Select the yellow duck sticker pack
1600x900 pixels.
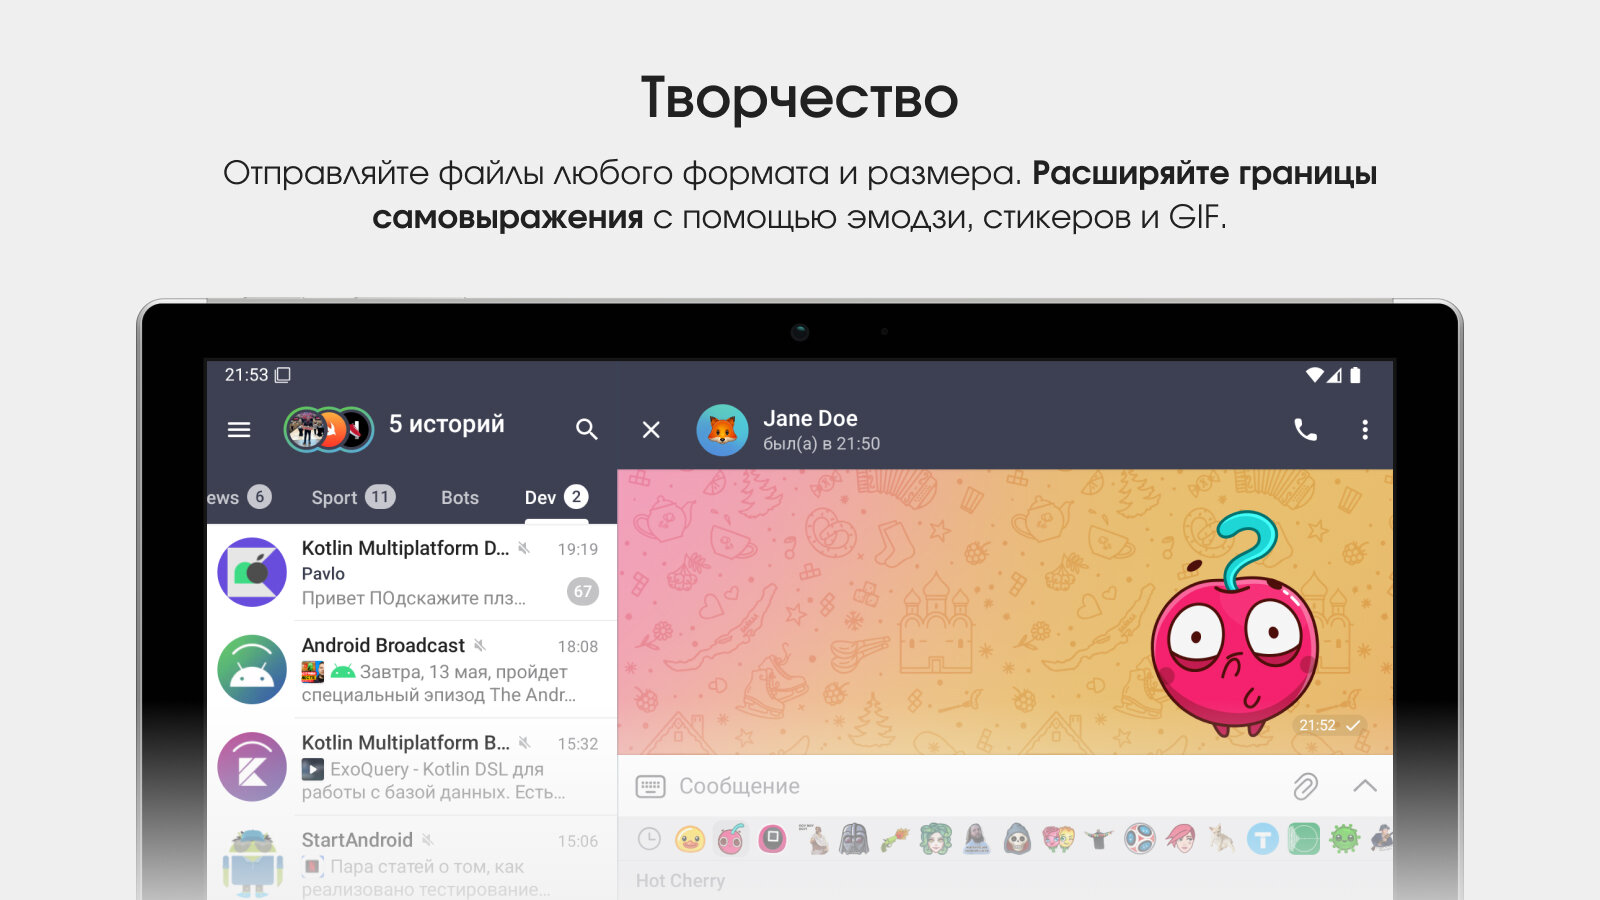click(x=690, y=839)
